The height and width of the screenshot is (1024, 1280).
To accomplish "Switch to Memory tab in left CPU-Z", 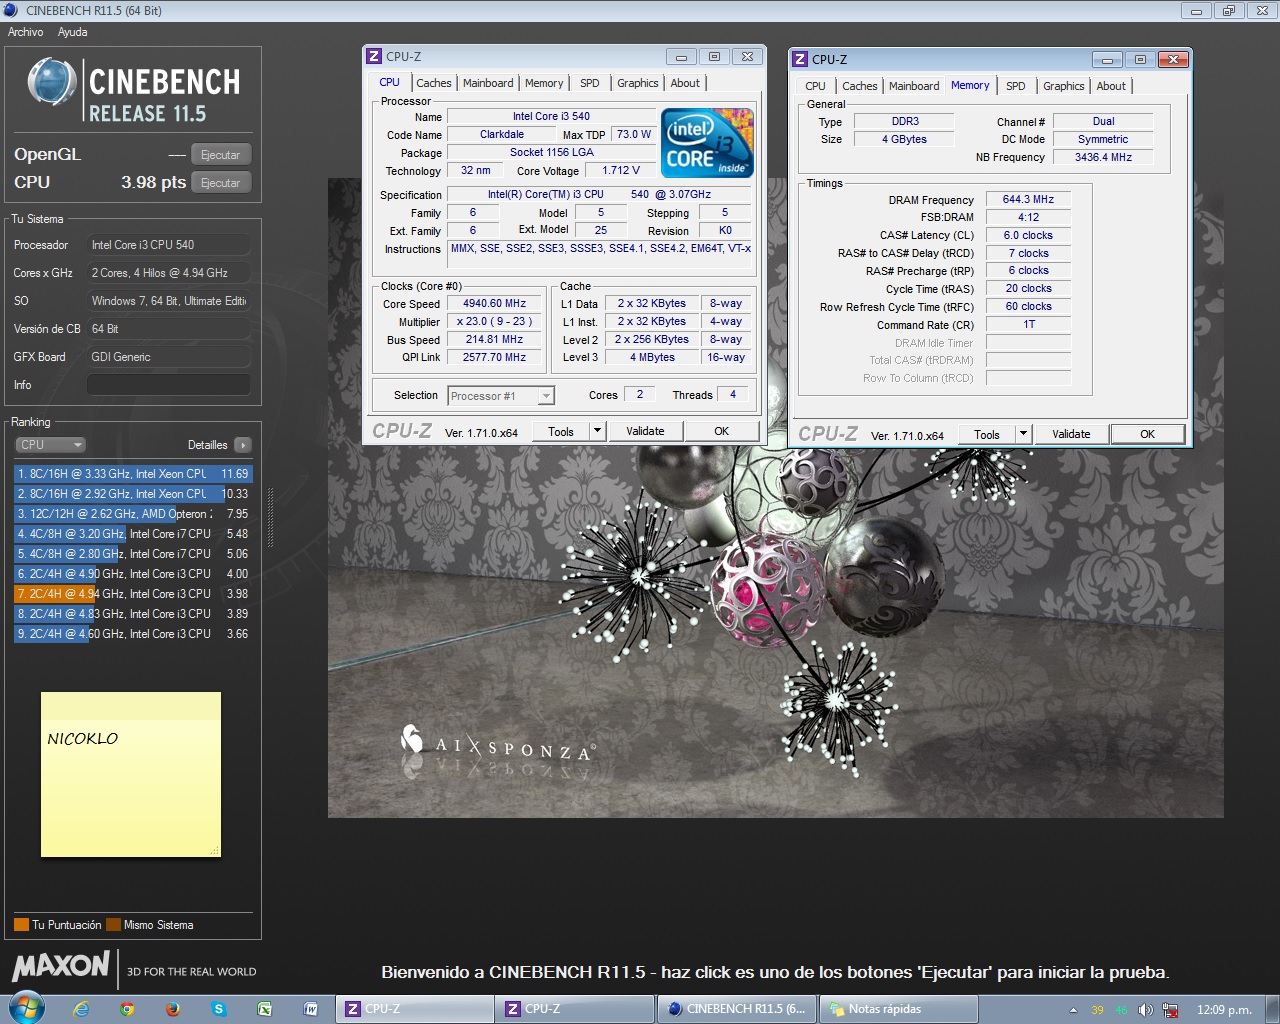I will point(544,83).
